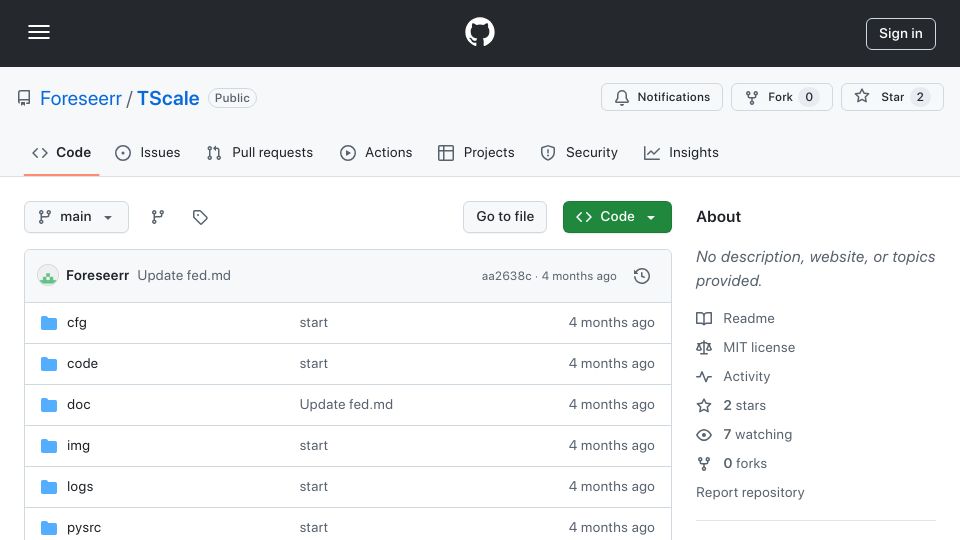Open the logs folder
The width and height of the screenshot is (960, 540).
[x=80, y=487]
